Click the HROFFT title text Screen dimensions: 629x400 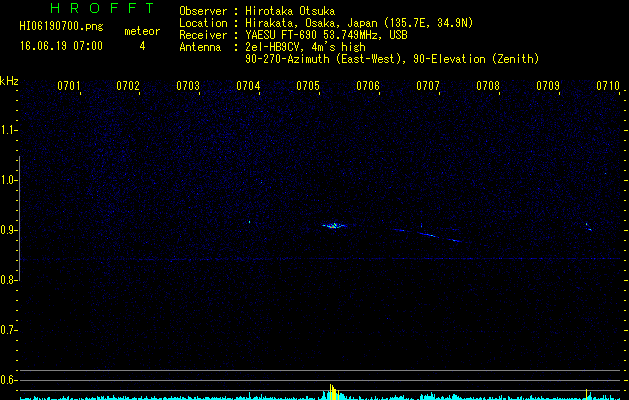(x=102, y=8)
